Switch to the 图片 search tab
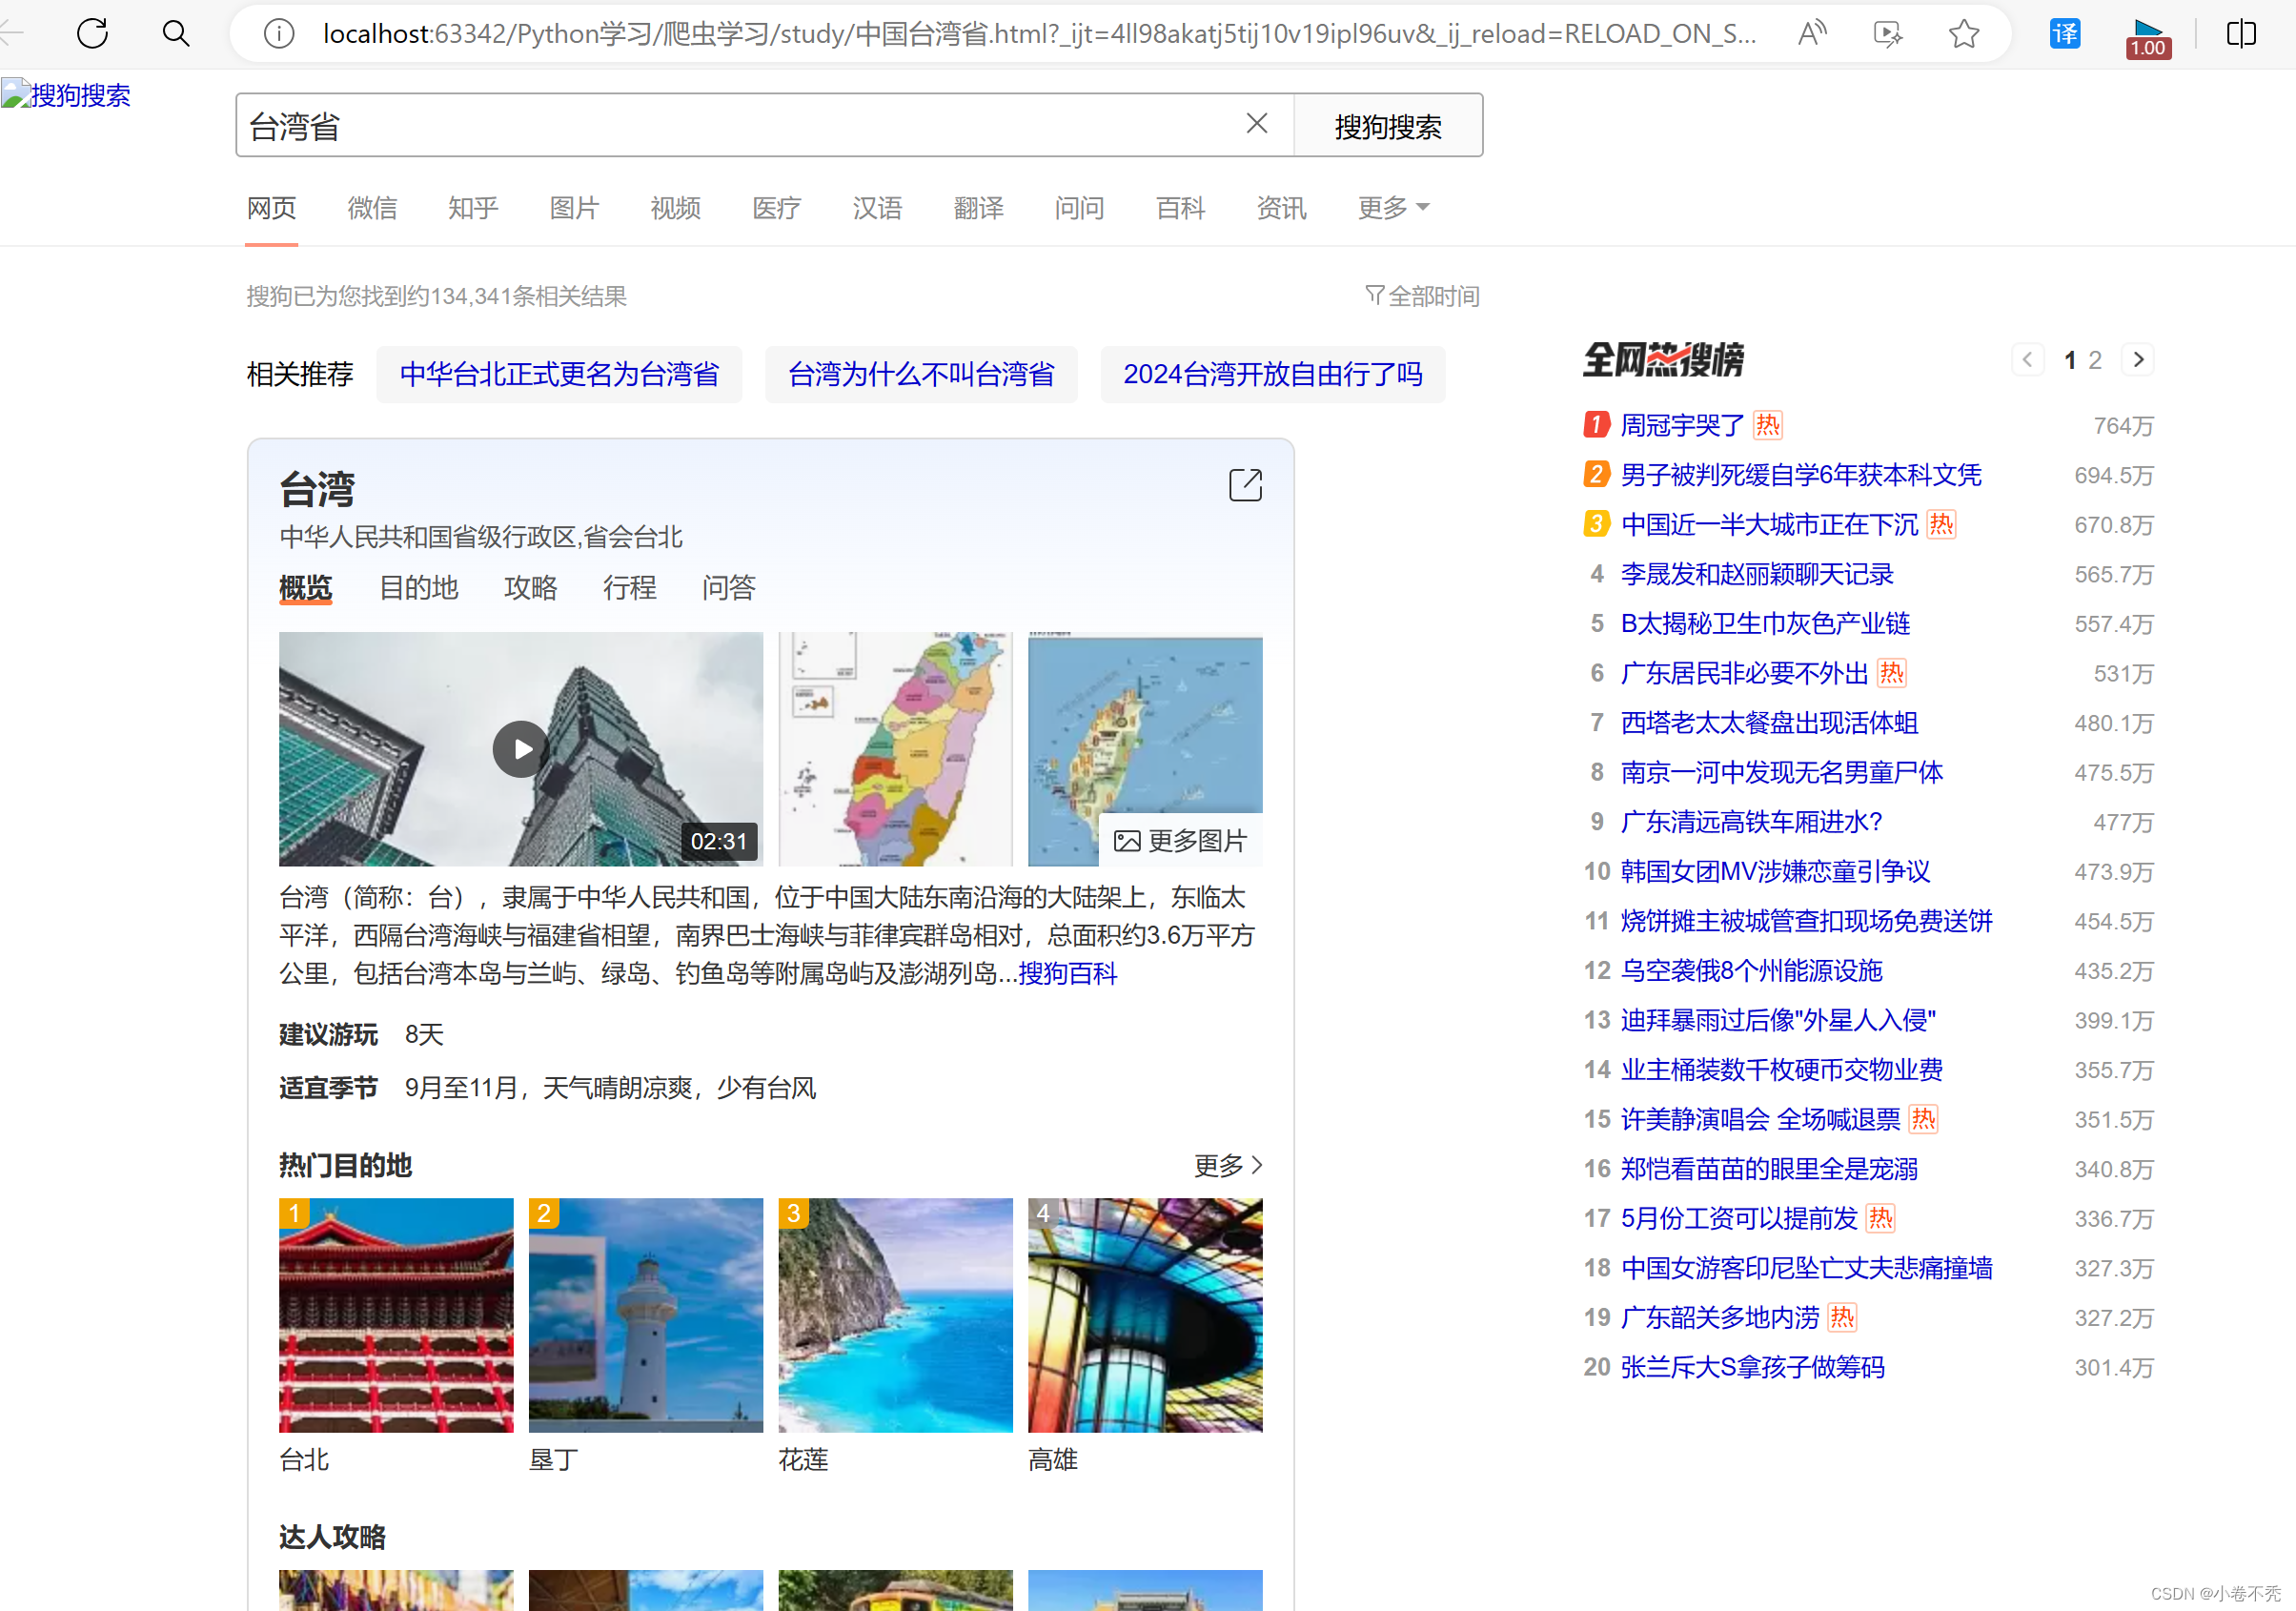The image size is (2296, 1611). coord(574,208)
